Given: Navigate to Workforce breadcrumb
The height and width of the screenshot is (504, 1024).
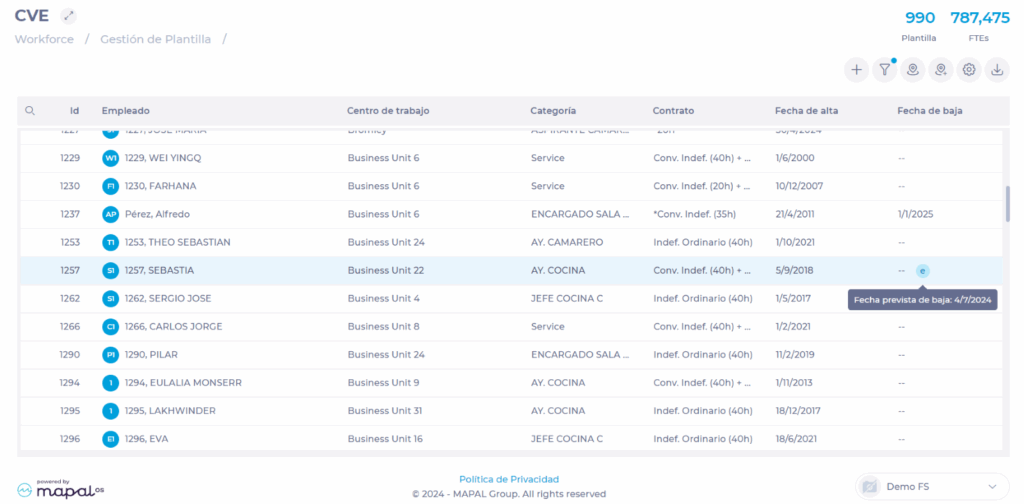Looking at the screenshot, I should tap(43, 39).
